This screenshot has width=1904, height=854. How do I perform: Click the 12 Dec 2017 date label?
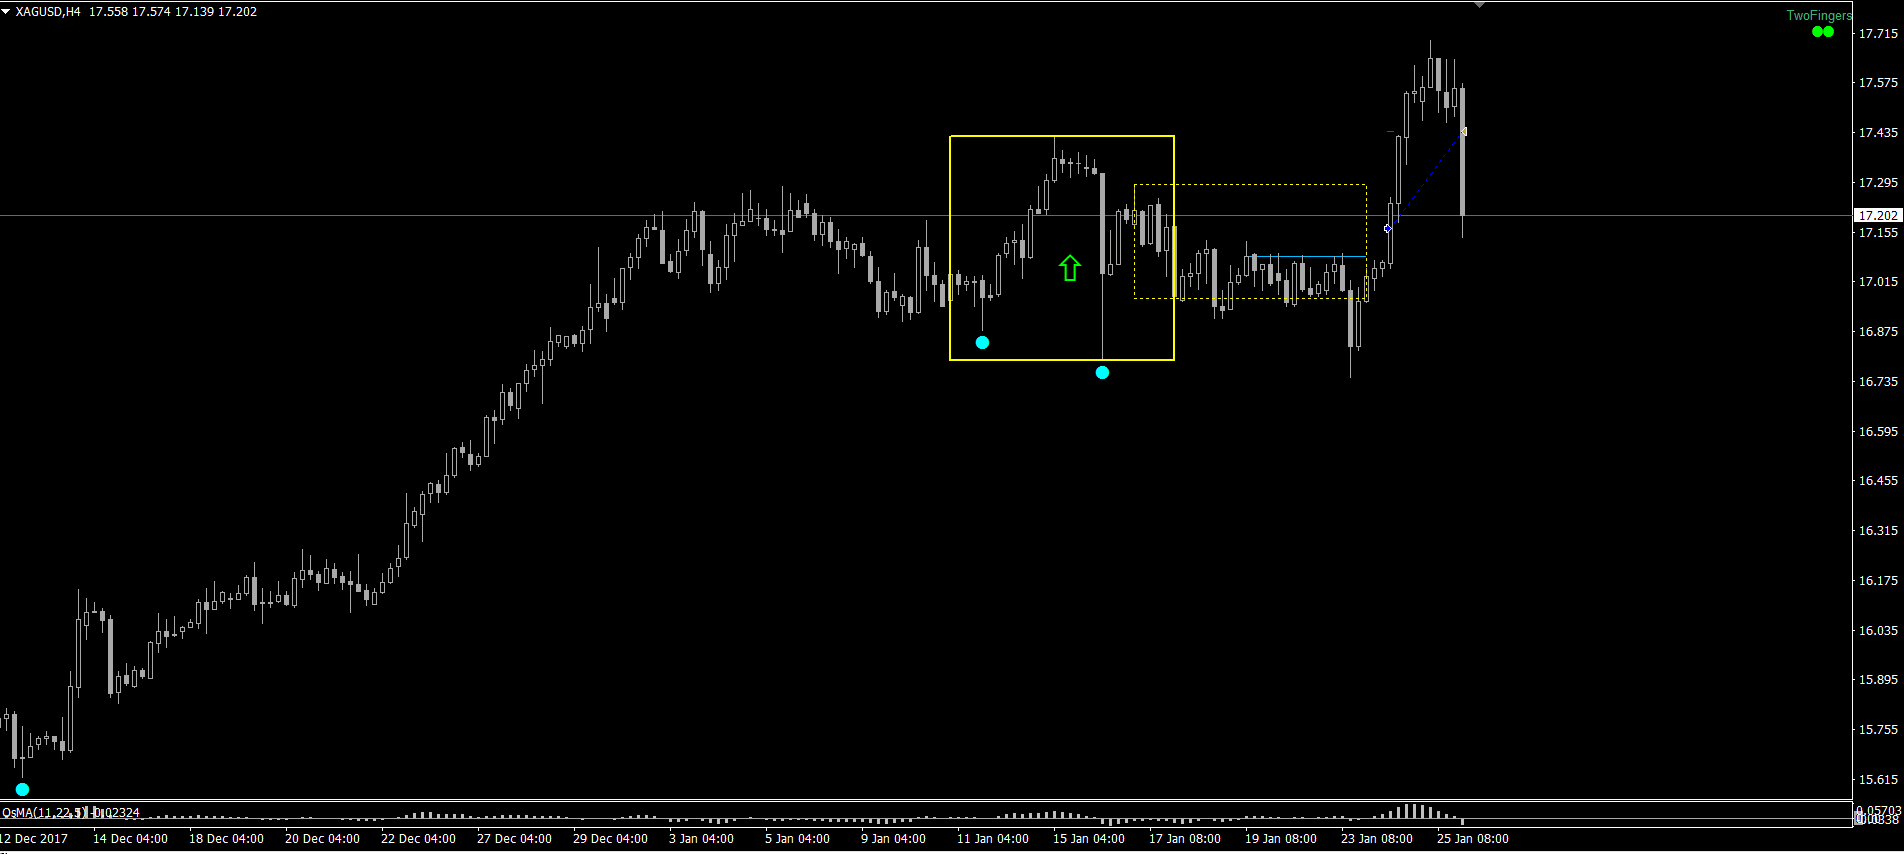(34, 839)
